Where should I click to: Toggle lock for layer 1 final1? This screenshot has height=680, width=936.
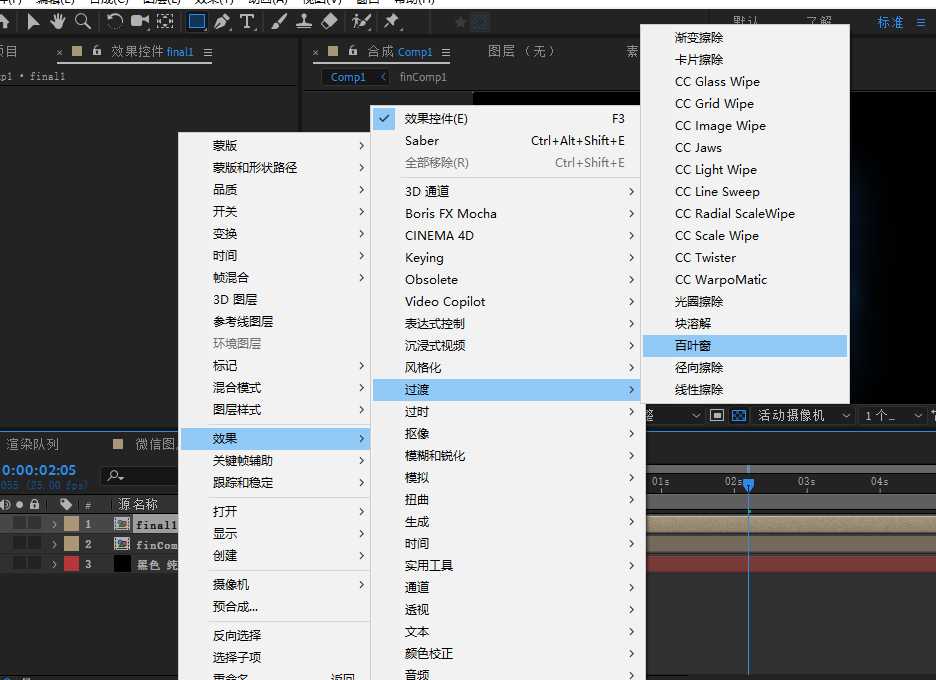point(35,524)
